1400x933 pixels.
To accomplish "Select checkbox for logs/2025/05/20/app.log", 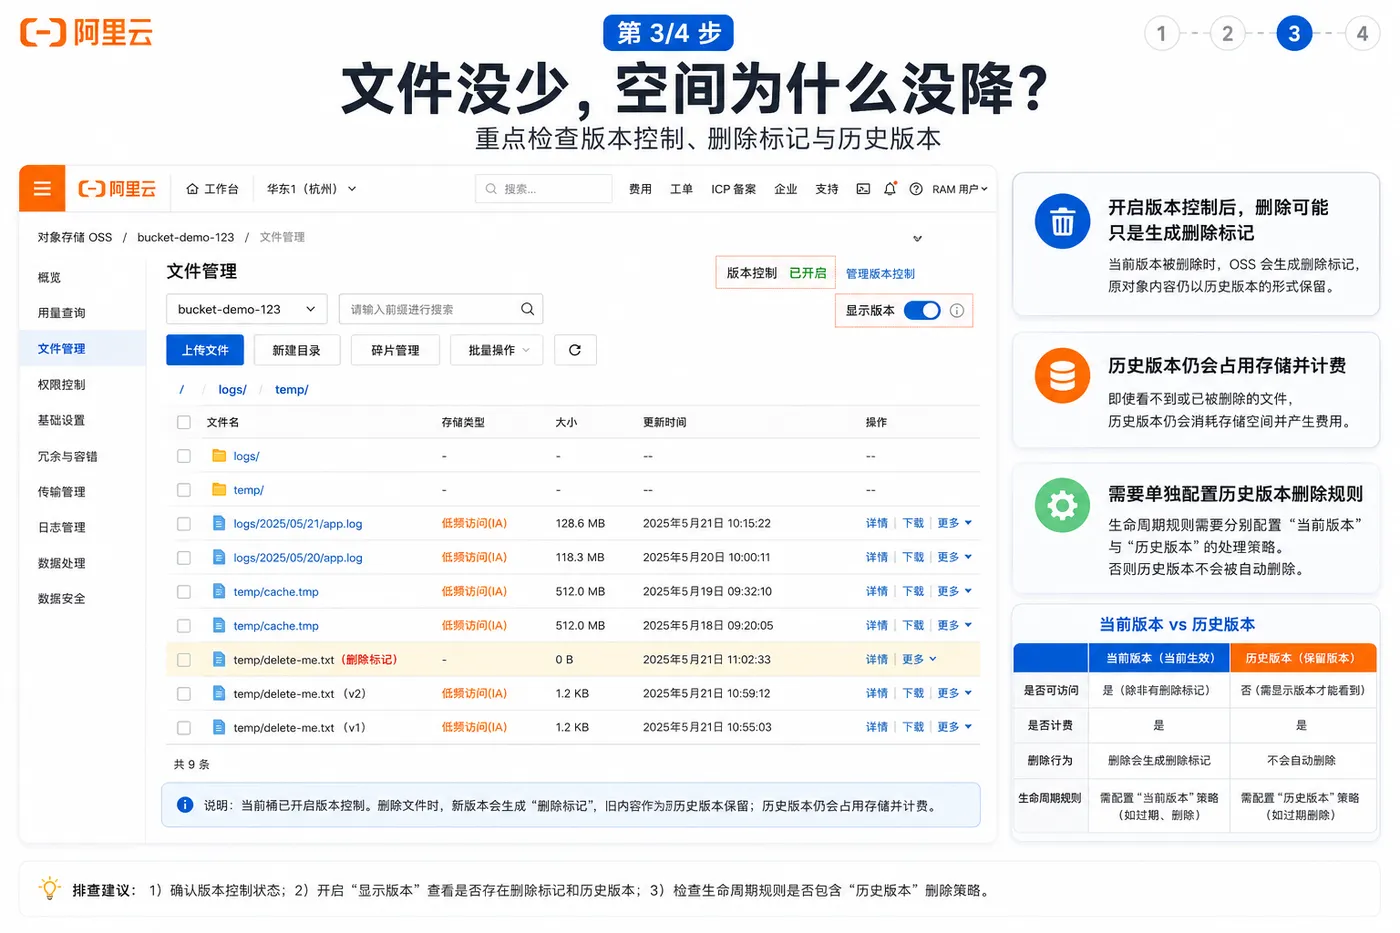I will click(x=184, y=557).
